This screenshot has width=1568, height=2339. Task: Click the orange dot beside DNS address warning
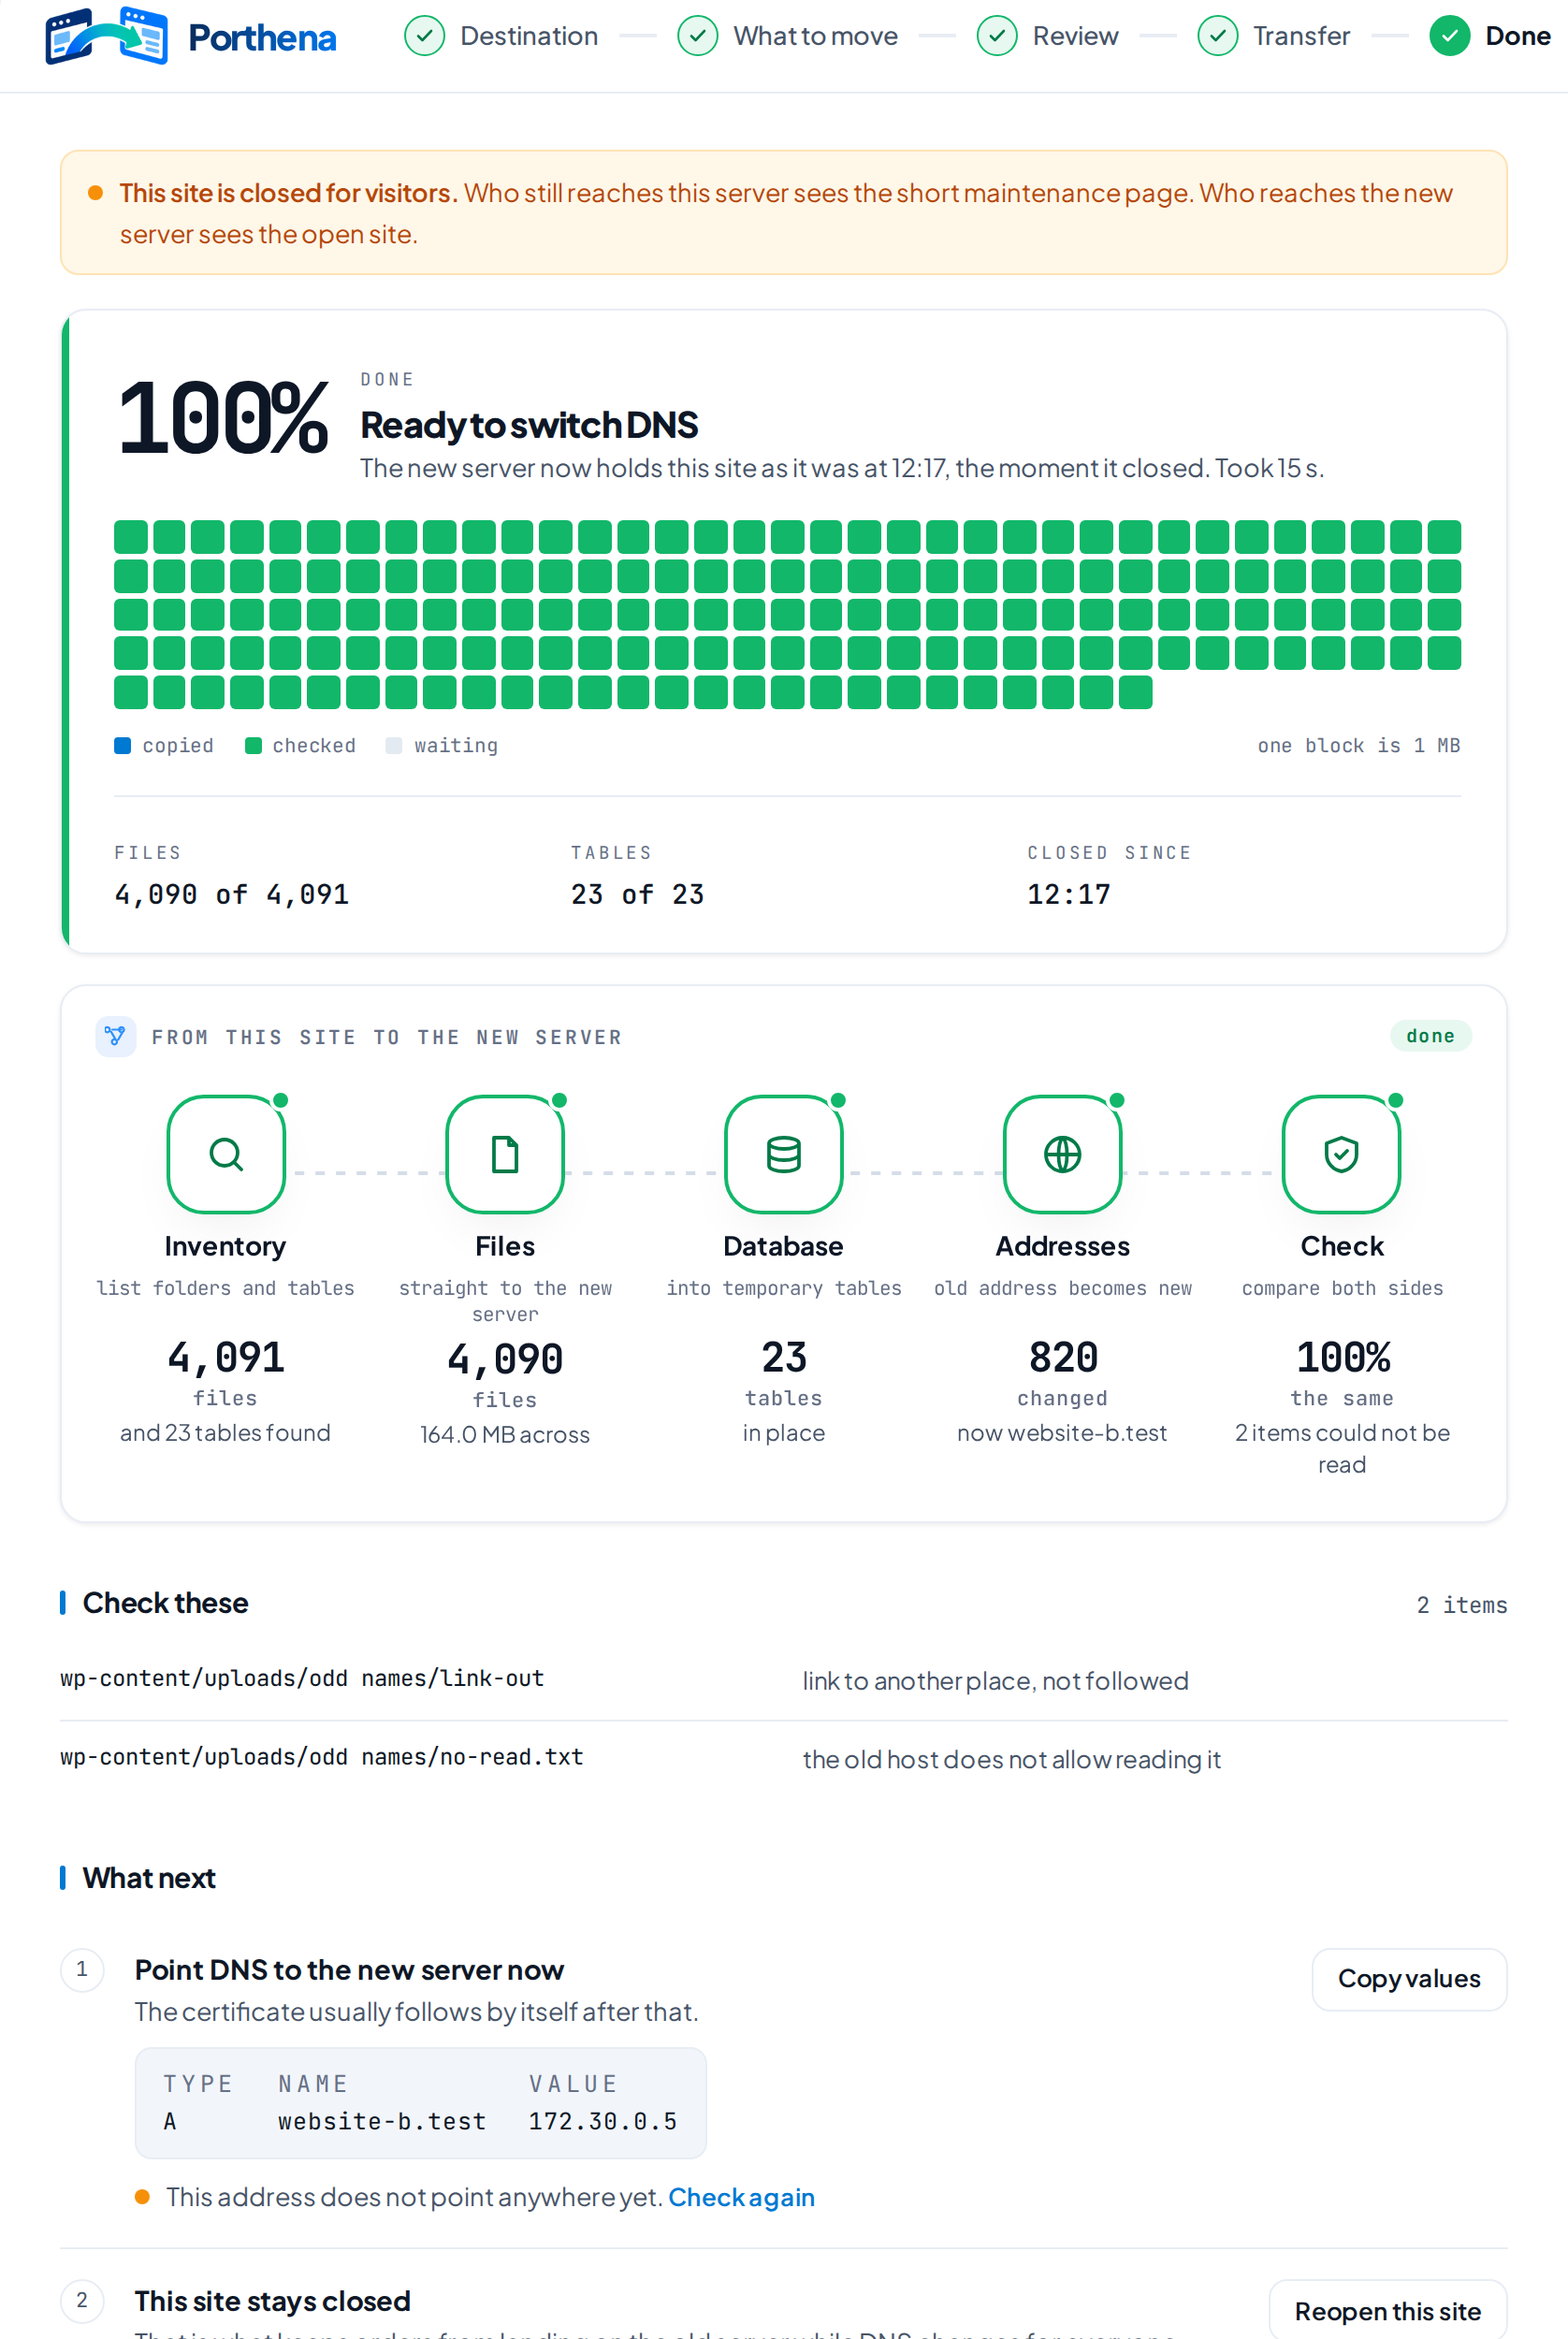(x=142, y=2197)
